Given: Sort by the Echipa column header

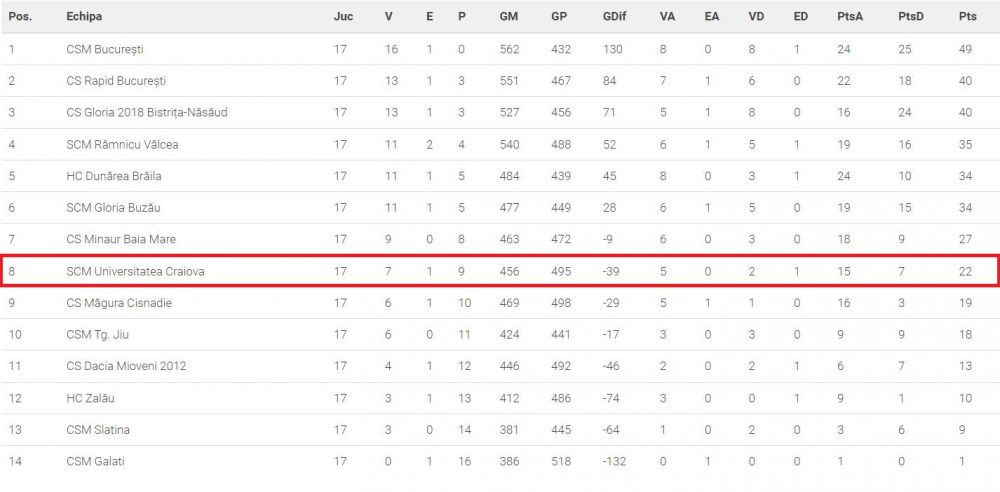Looking at the screenshot, I should pos(84,17).
